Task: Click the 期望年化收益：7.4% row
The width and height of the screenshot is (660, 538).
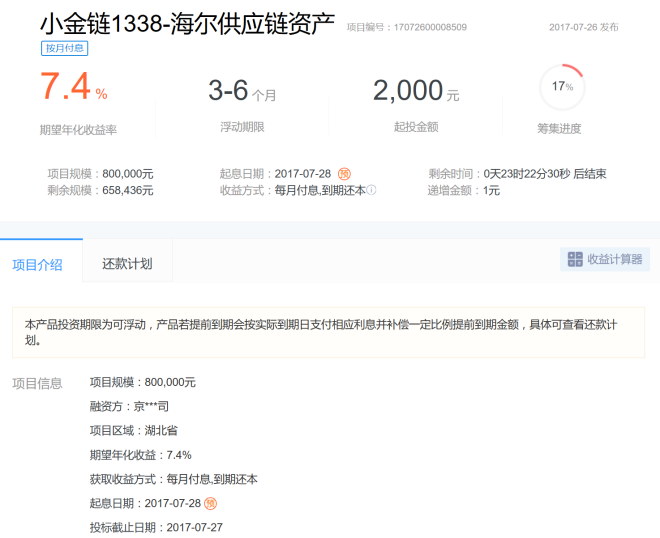Action: point(141,455)
